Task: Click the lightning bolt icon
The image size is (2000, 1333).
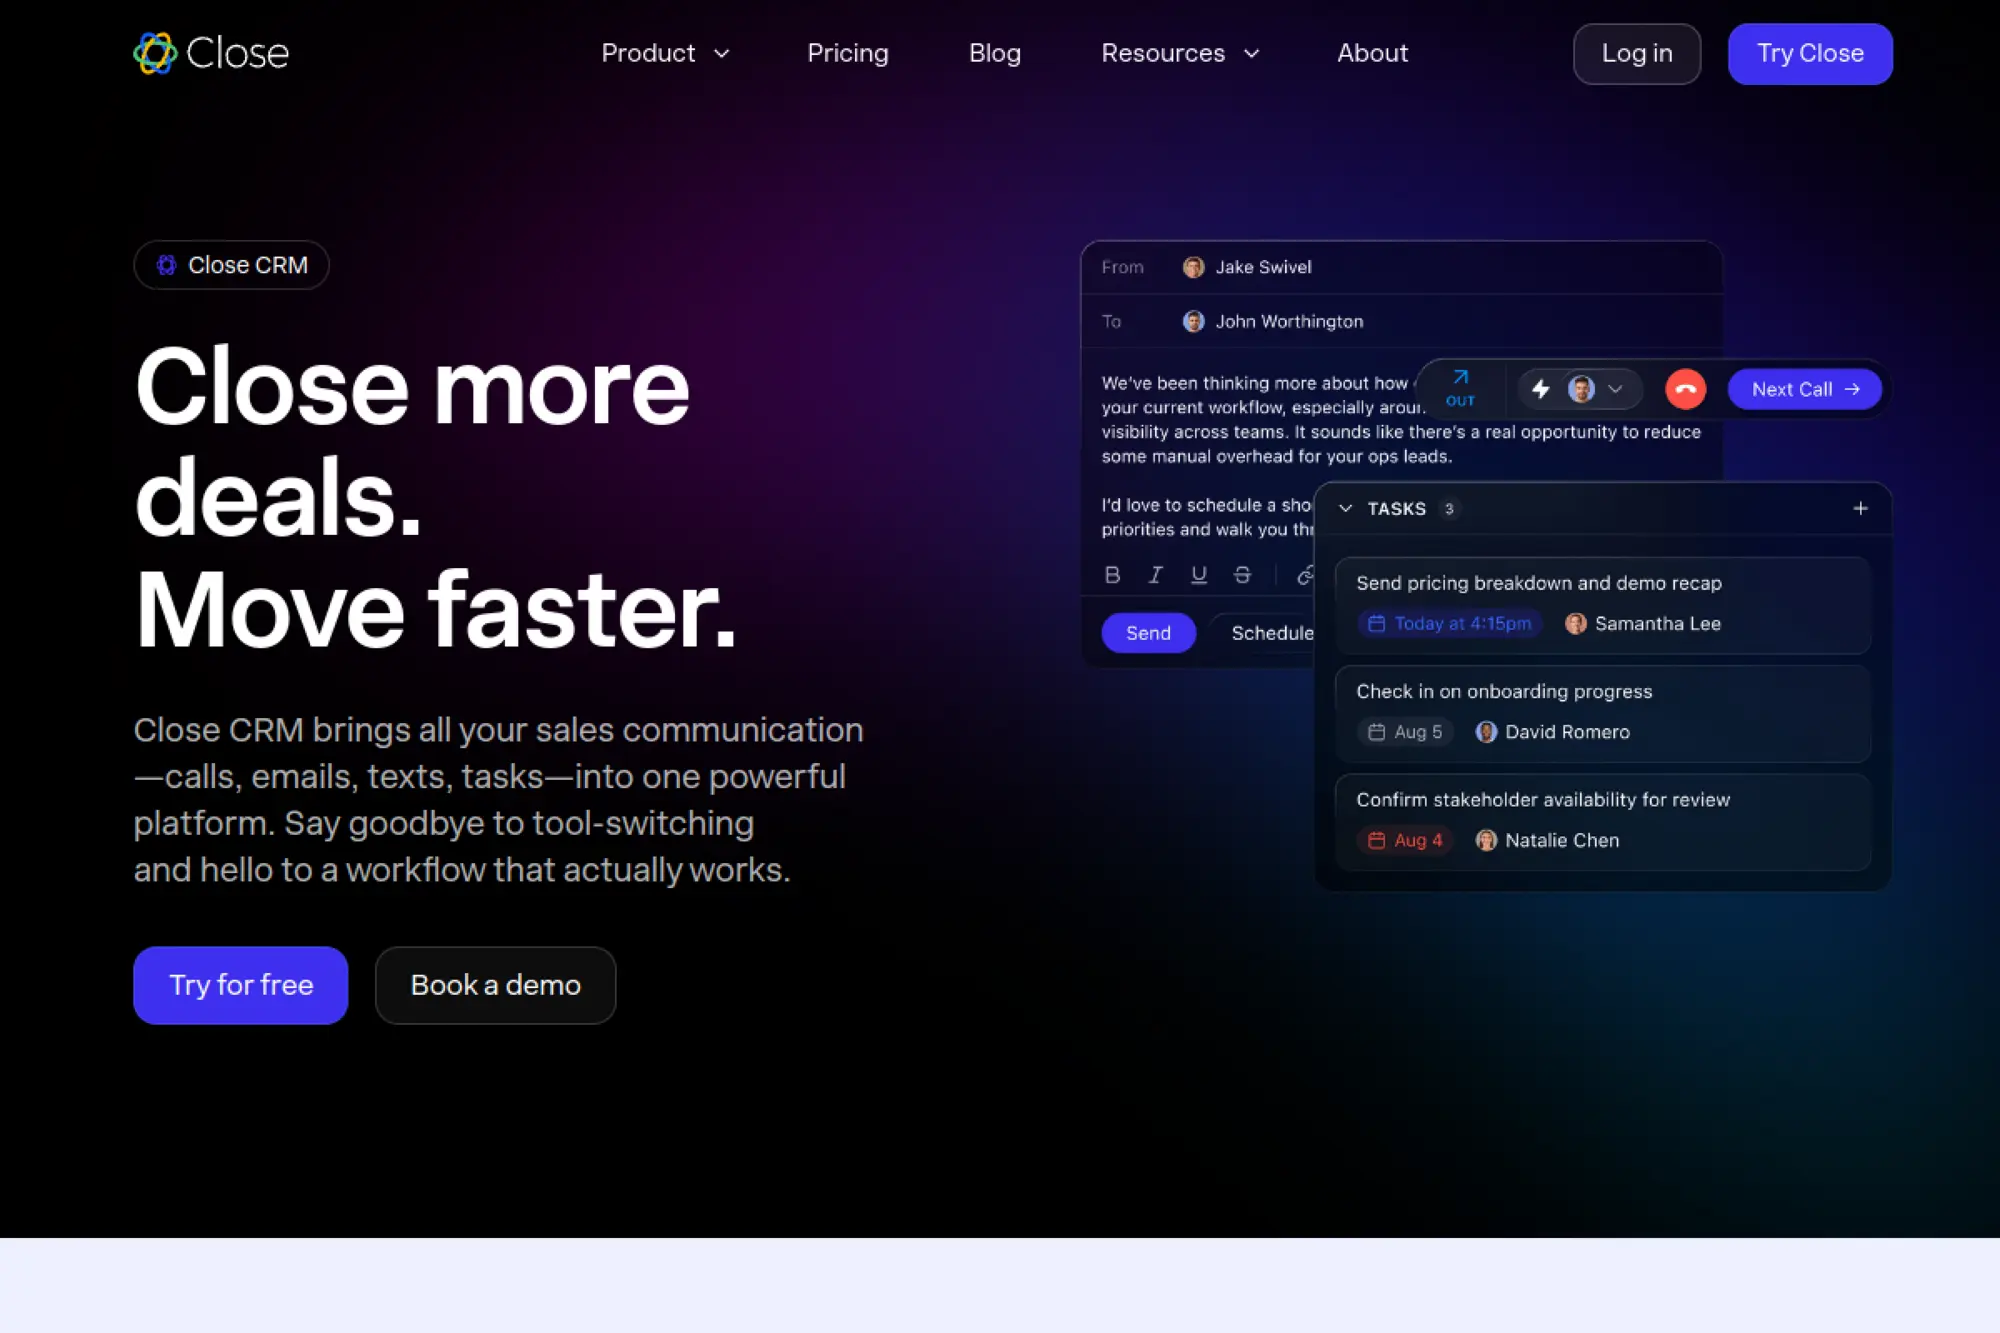Action: (x=1541, y=389)
